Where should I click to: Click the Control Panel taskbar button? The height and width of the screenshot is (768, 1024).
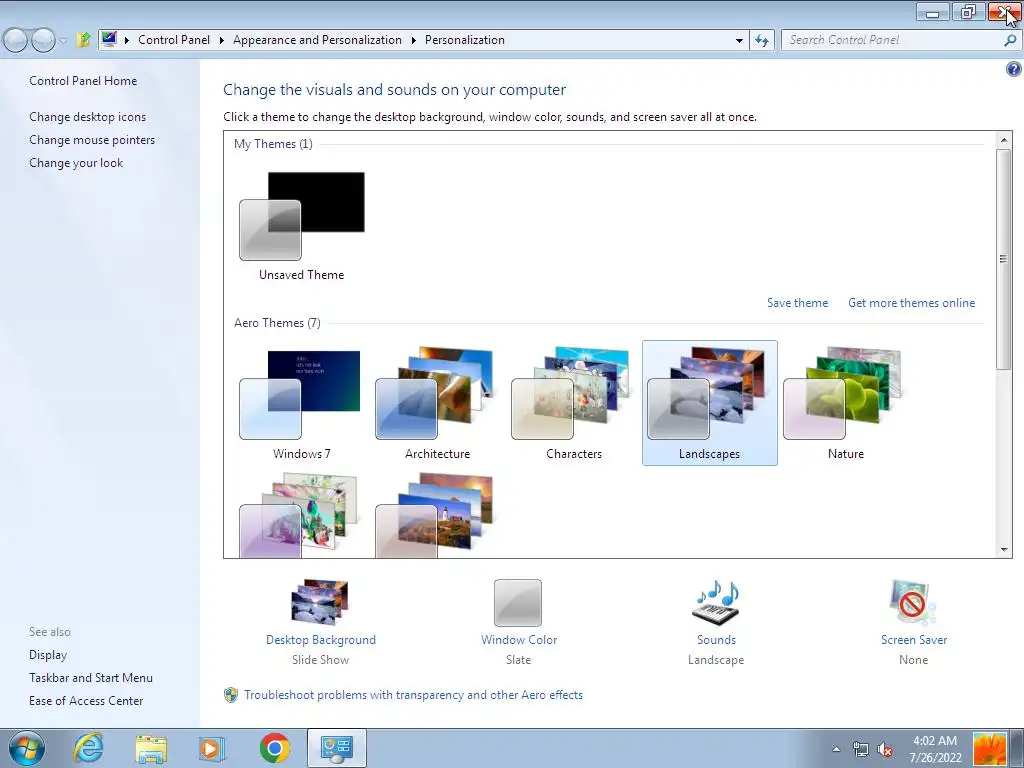tap(337, 748)
